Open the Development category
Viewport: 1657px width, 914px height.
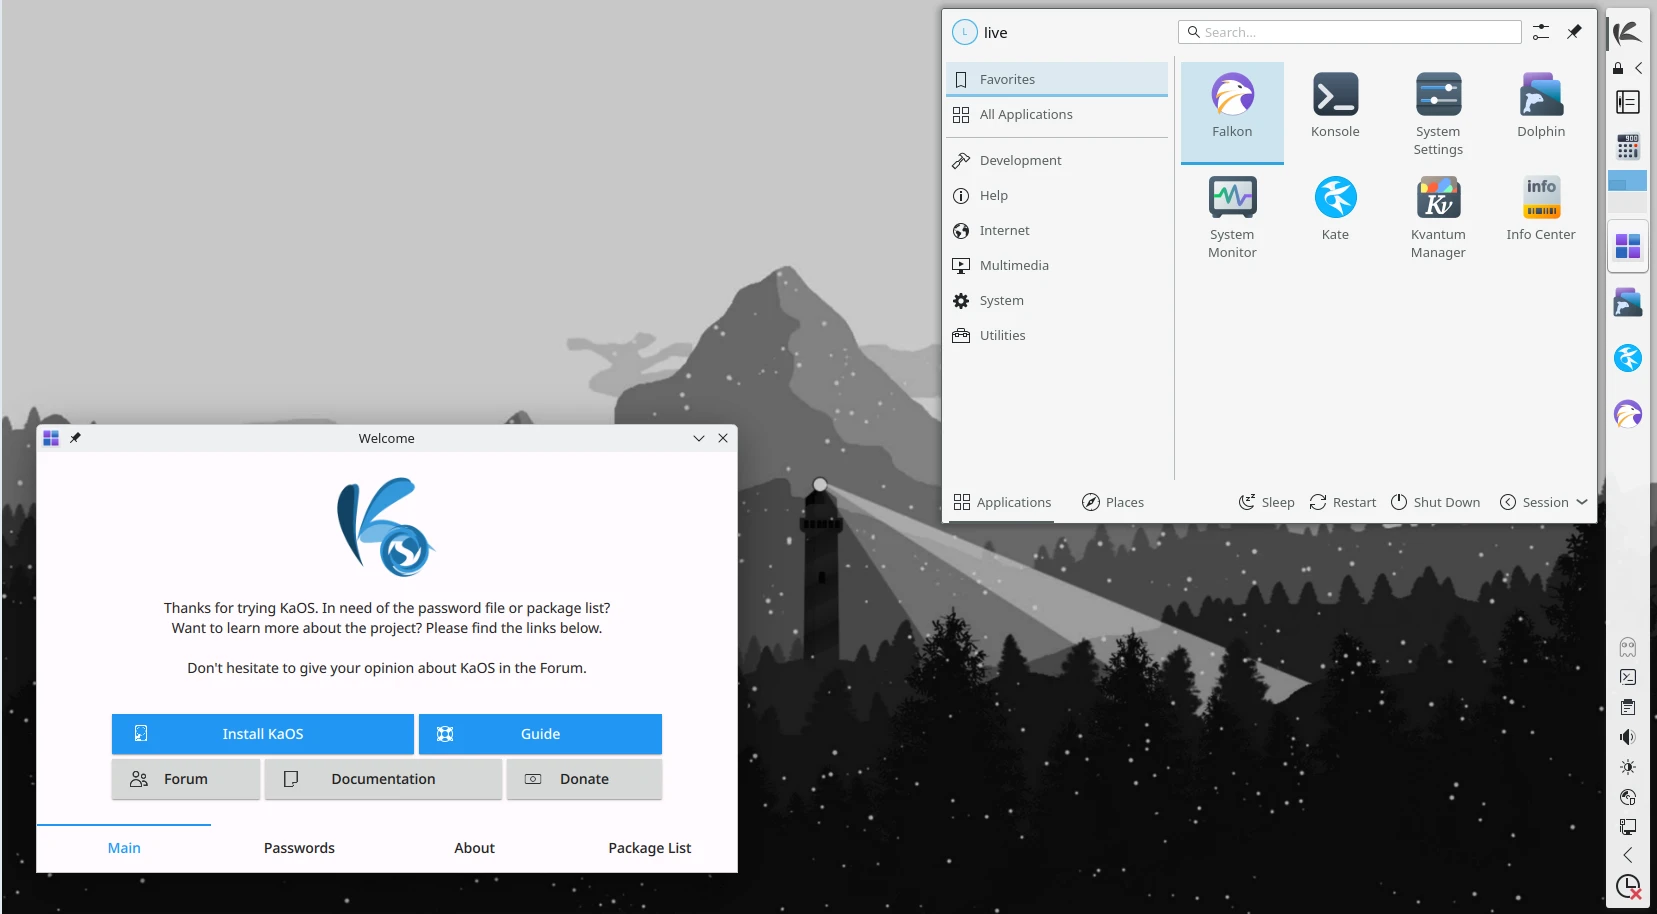(1019, 160)
